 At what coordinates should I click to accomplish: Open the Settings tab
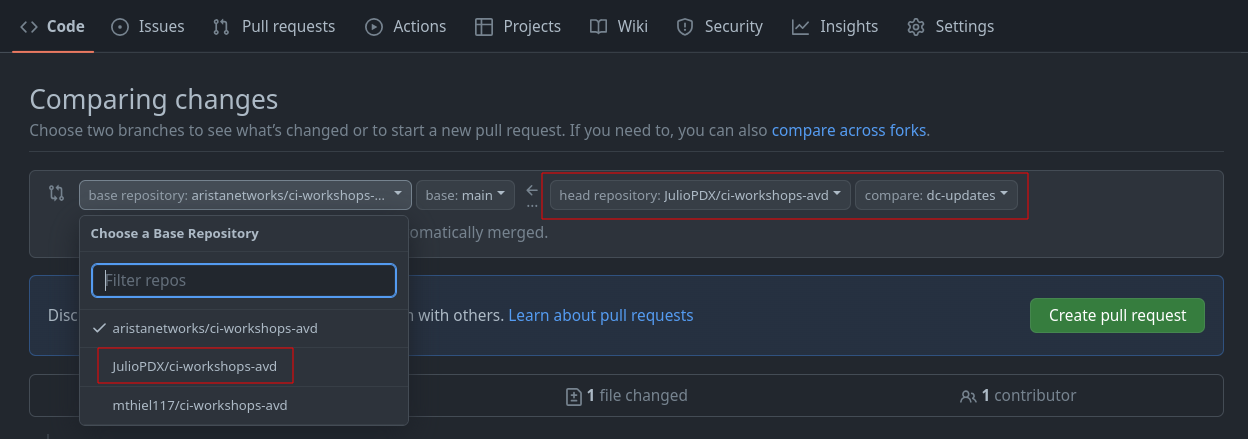[951, 27]
